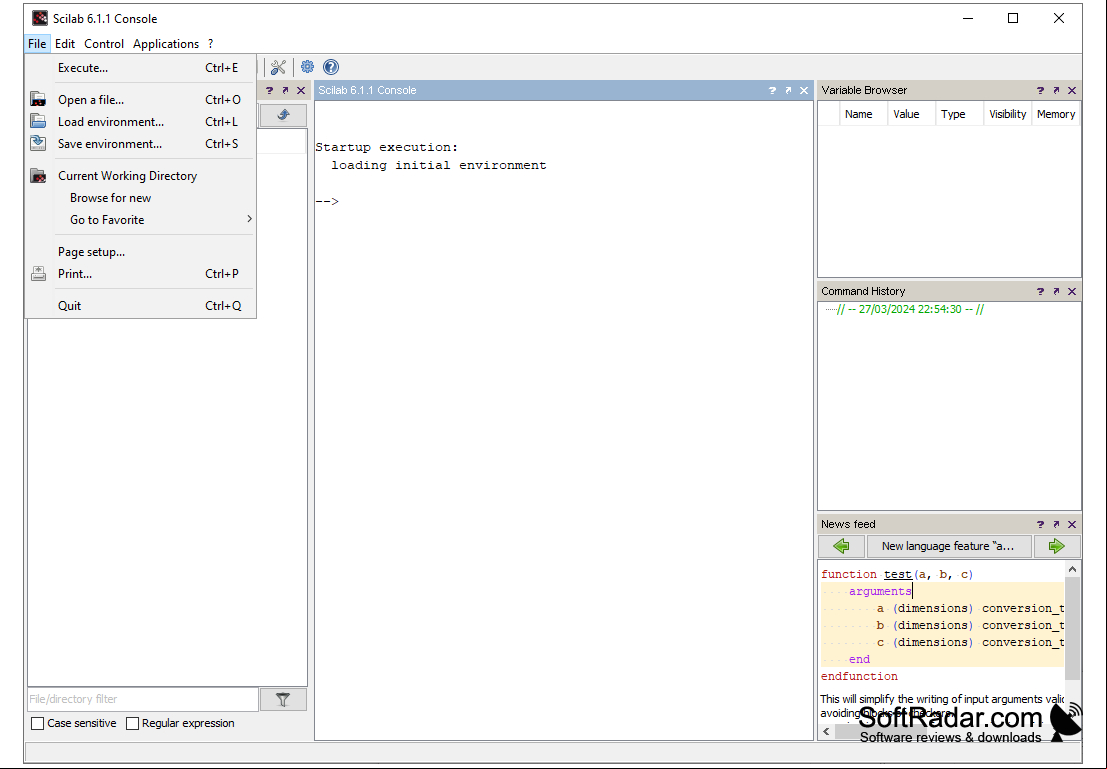The width and height of the screenshot is (1107, 769).
Task: Click the News feed horizontal scroll left arrow
Action: pyautogui.click(x=827, y=732)
